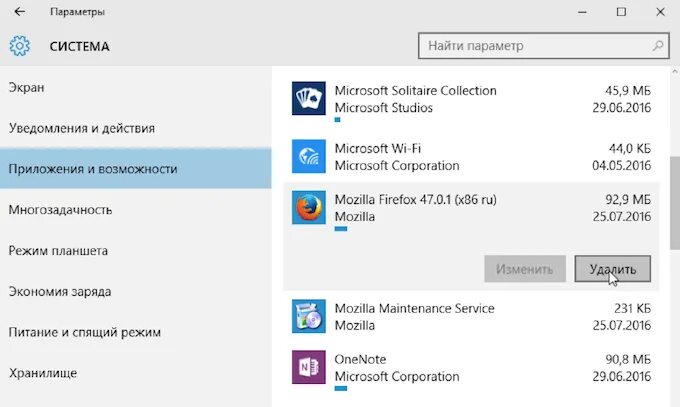This screenshot has width=680, height=407.
Task: Click the search magnifier icon
Action: (659, 46)
